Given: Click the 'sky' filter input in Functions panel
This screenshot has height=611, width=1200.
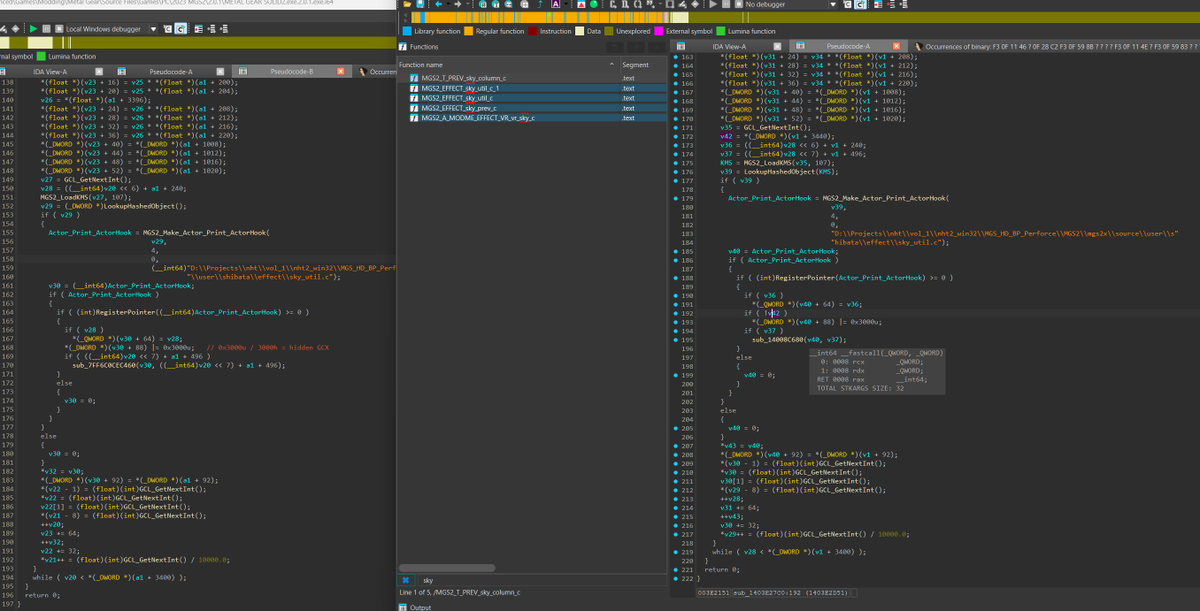Looking at the screenshot, I should tap(541, 580).
